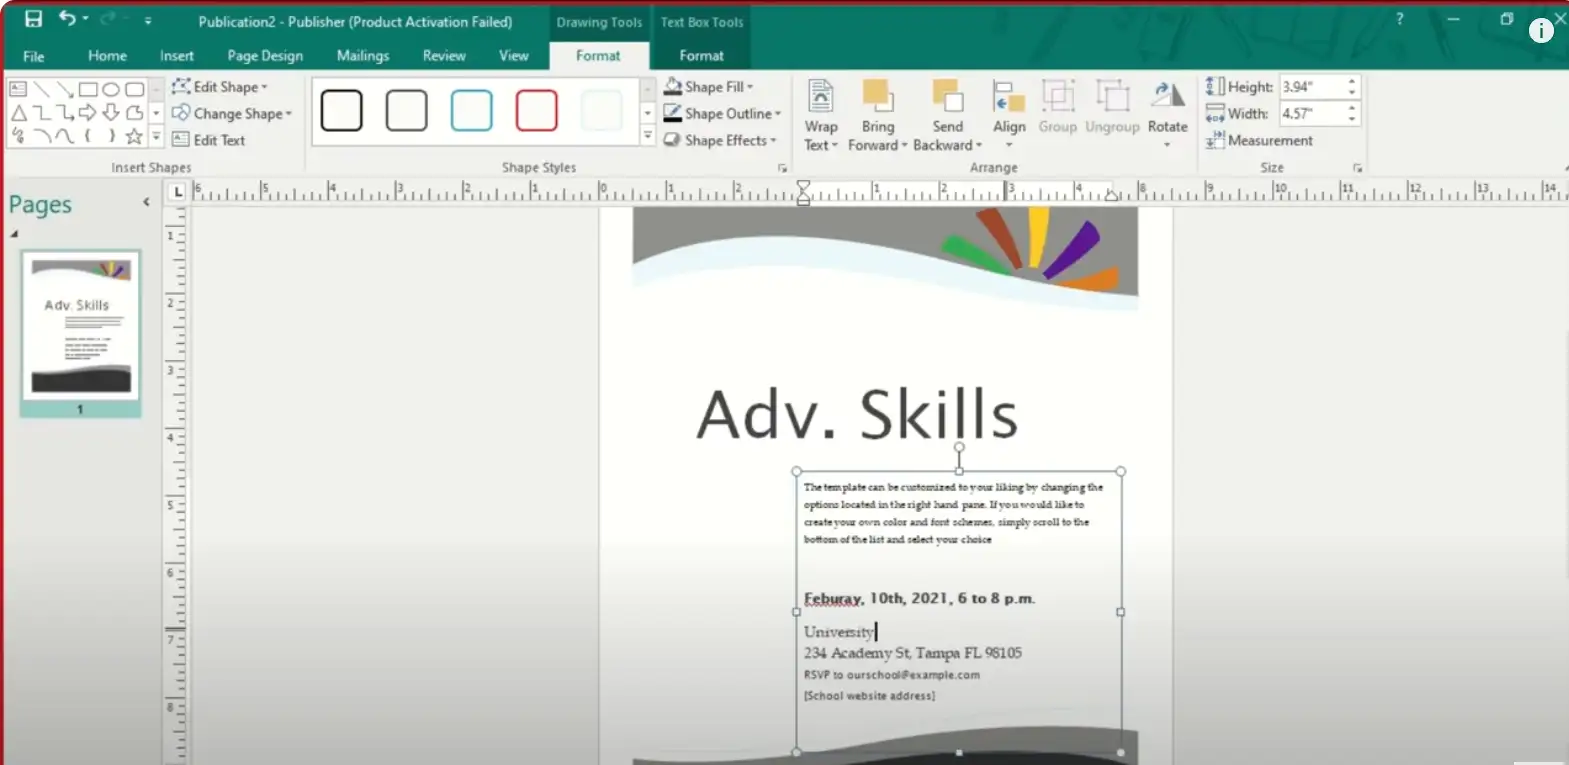Select the page 1 thumbnail
This screenshot has width=1569, height=765.
[80, 327]
